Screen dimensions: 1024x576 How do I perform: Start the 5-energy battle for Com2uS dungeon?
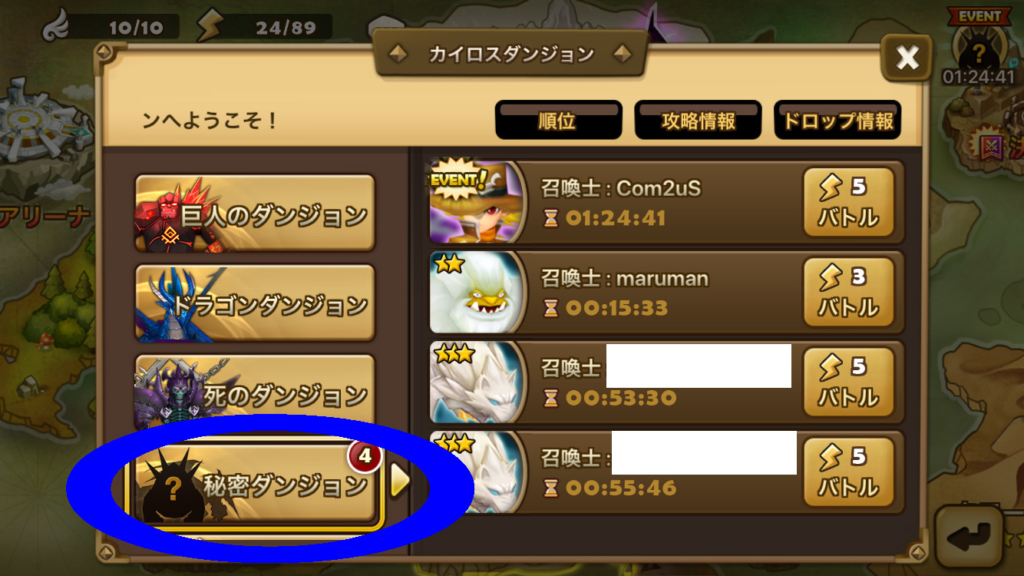(x=848, y=202)
